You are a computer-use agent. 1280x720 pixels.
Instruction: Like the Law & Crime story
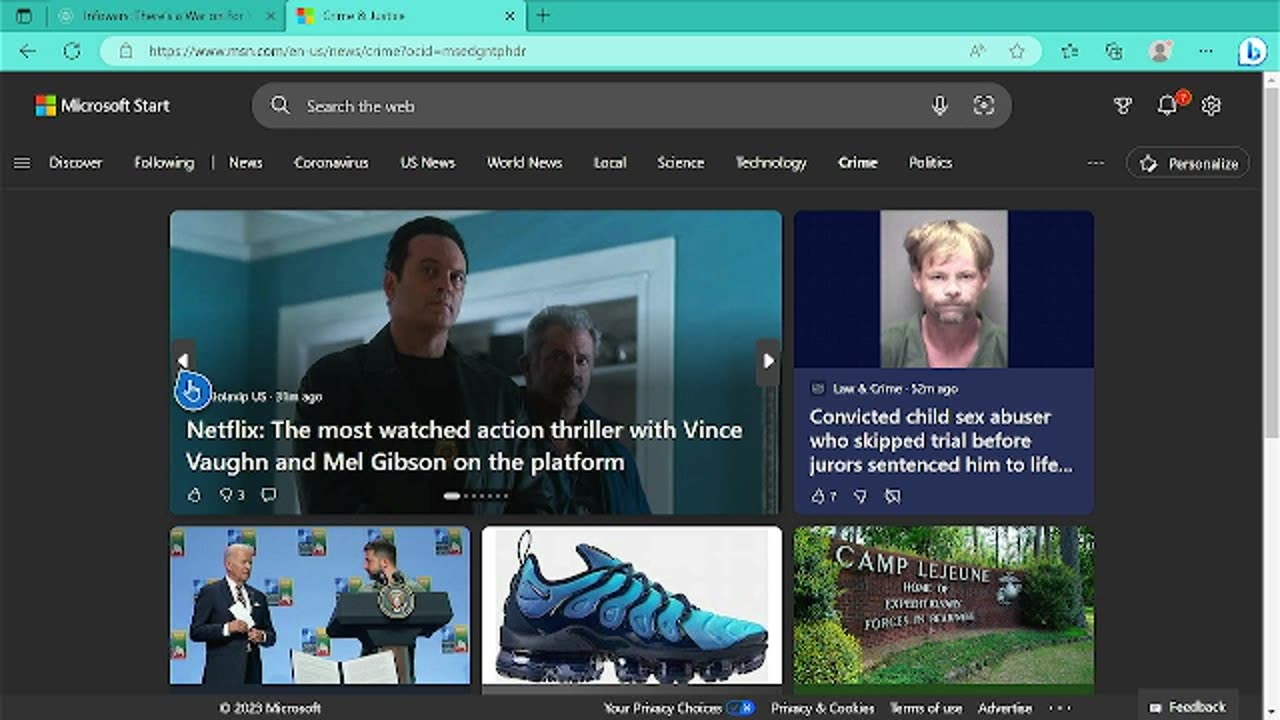818,496
